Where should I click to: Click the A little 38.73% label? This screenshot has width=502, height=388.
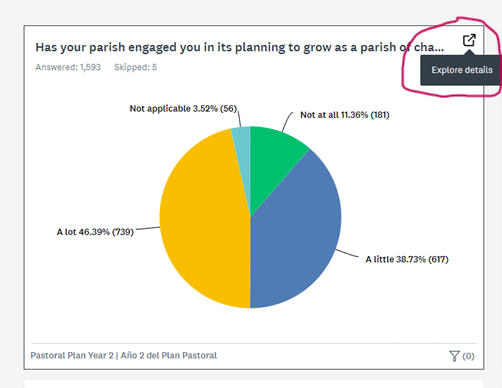[x=407, y=259]
